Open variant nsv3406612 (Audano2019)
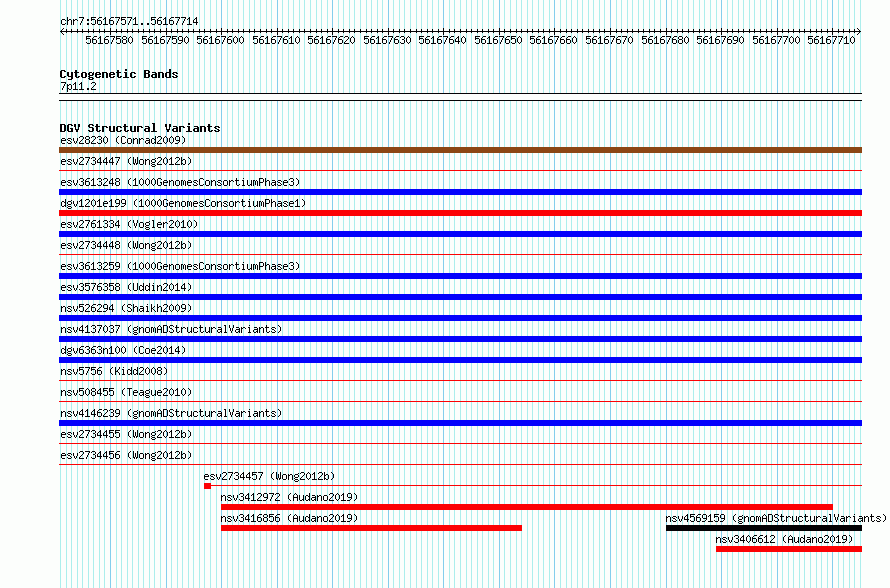Viewport: 890px width, 588px height. coord(784,539)
